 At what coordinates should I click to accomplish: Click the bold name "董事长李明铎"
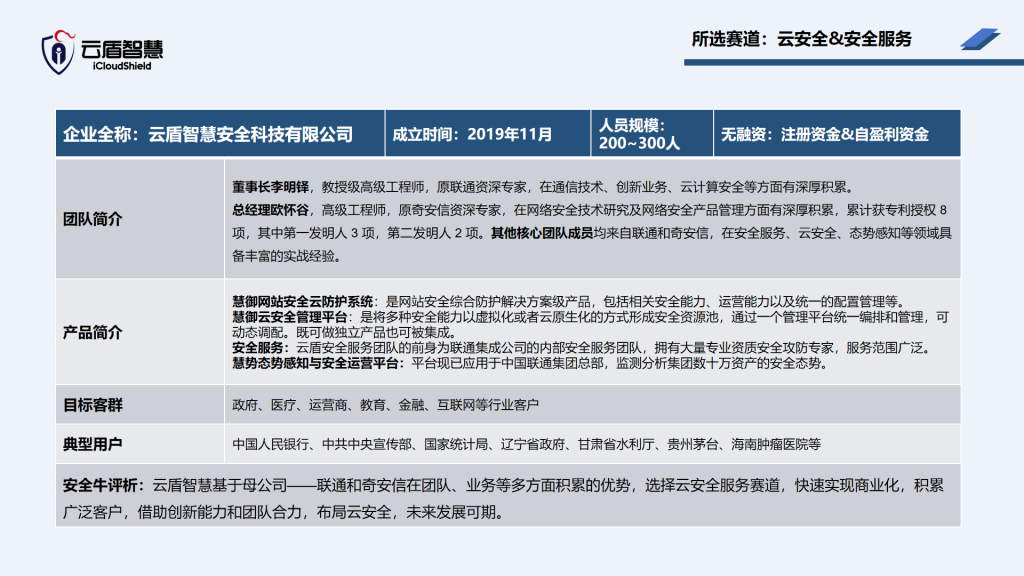point(270,187)
